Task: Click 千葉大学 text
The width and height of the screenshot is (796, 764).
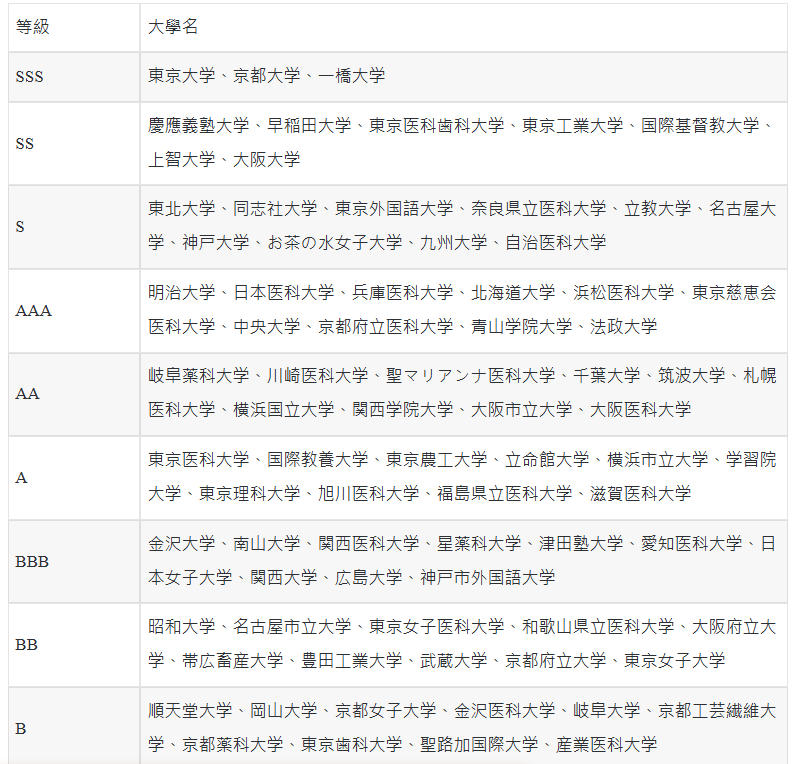Action: [x=607, y=376]
